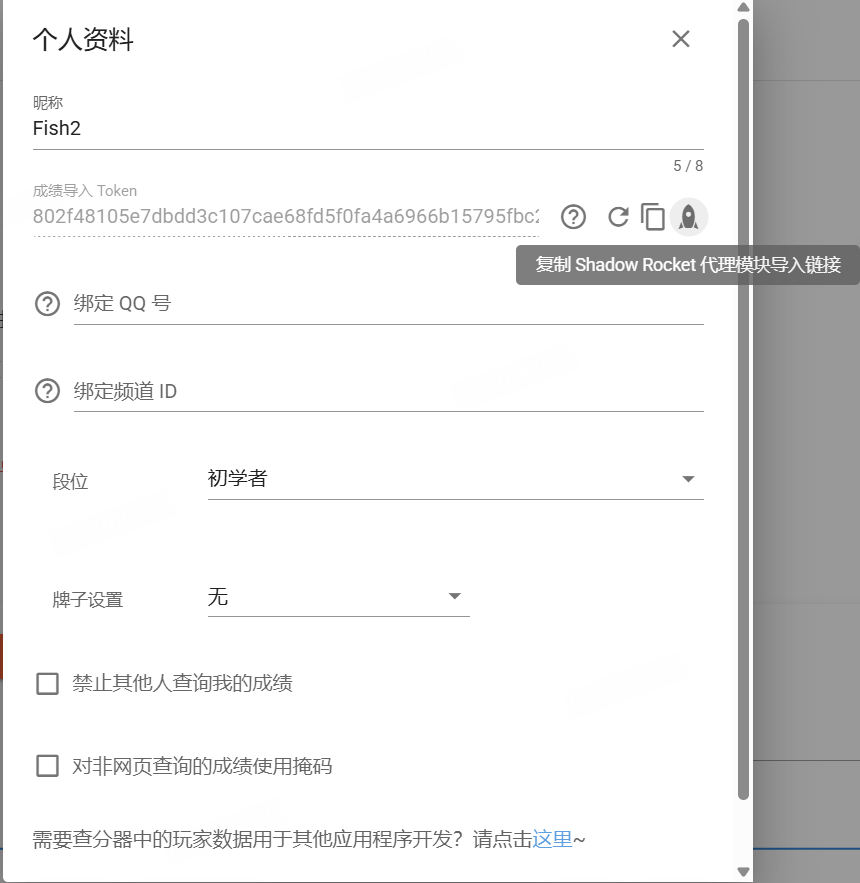
Task: Expand the 段位 dropdown showing 初学者
Action: (x=455, y=479)
